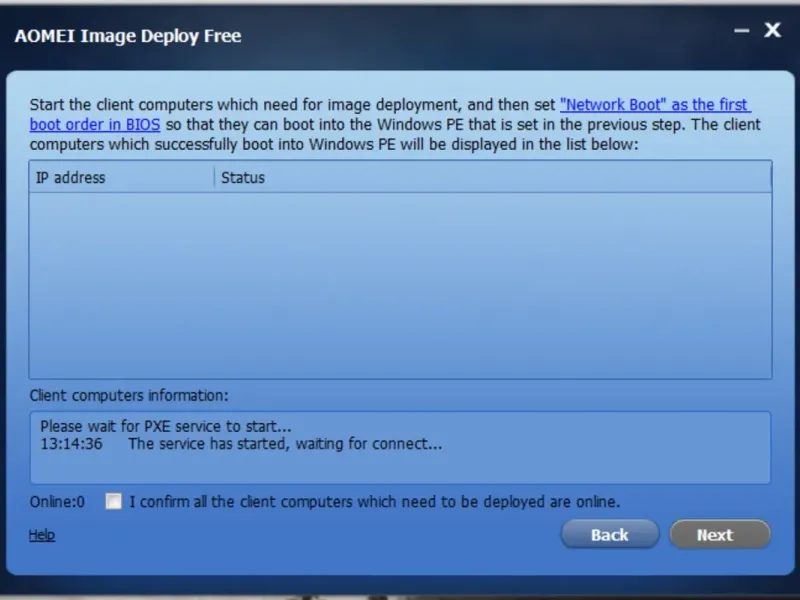Close the AOMEI Image Deploy window
This screenshot has height=600, width=800.
(772, 30)
